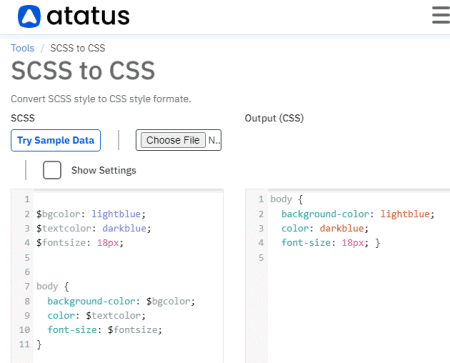Click the Output (CSS) label
This screenshot has width=450, height=363.
[x=274, y=118]
